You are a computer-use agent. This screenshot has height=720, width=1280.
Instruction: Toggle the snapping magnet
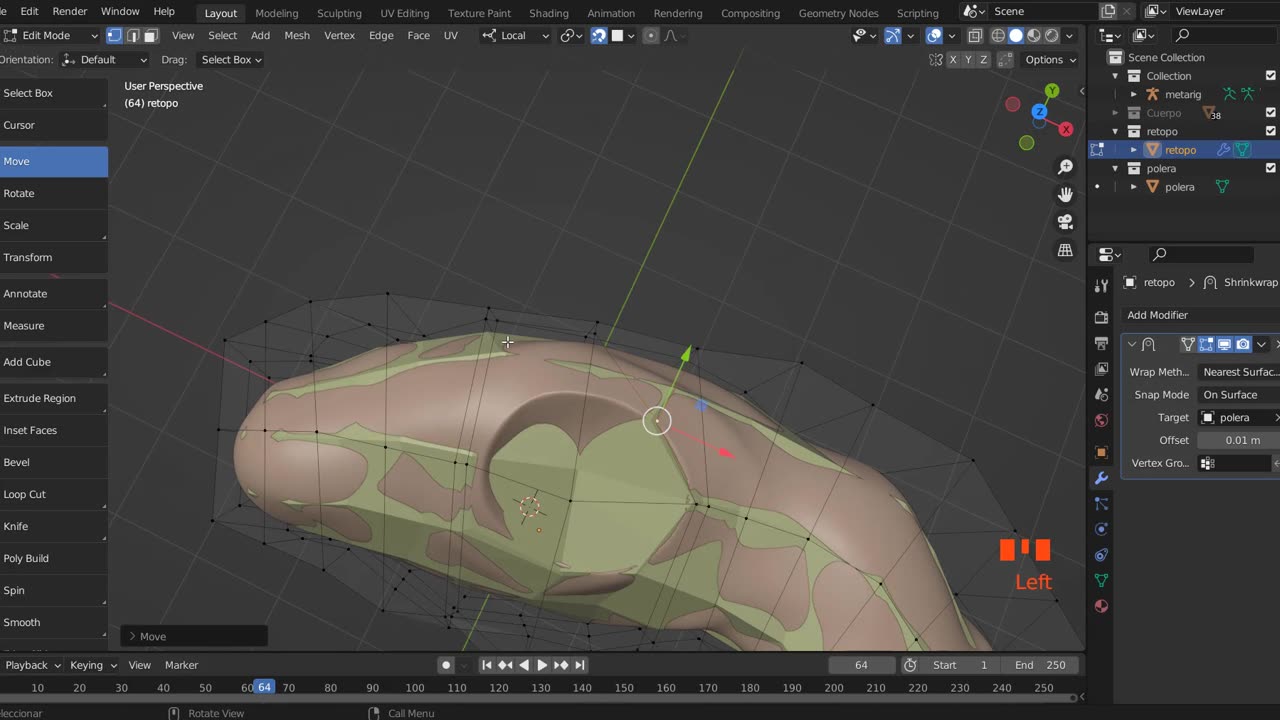598,35
